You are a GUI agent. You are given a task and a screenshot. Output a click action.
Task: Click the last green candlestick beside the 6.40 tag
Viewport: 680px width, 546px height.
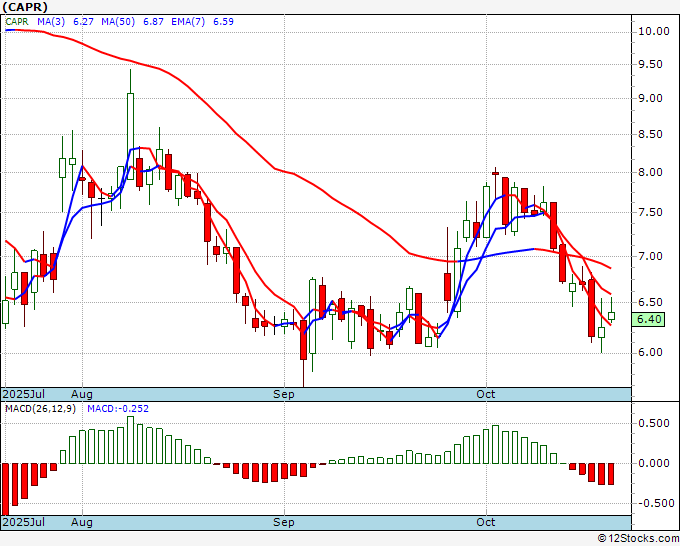pos(611,316)
